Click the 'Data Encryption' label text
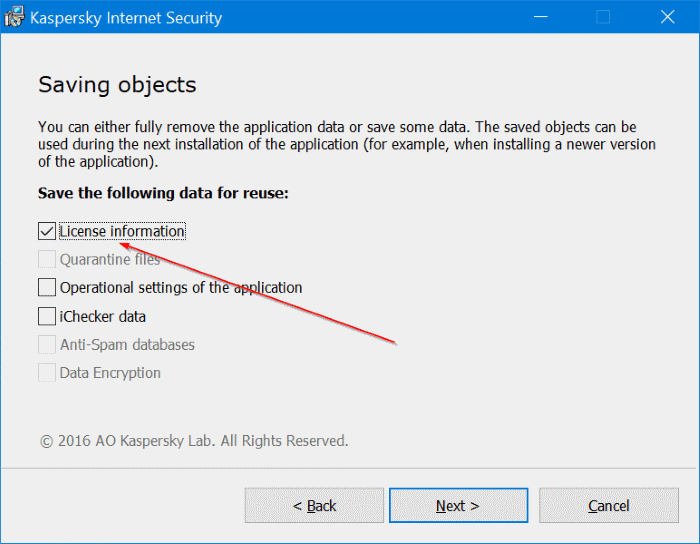This screenshot has width=700, height=544. [110, 373]
